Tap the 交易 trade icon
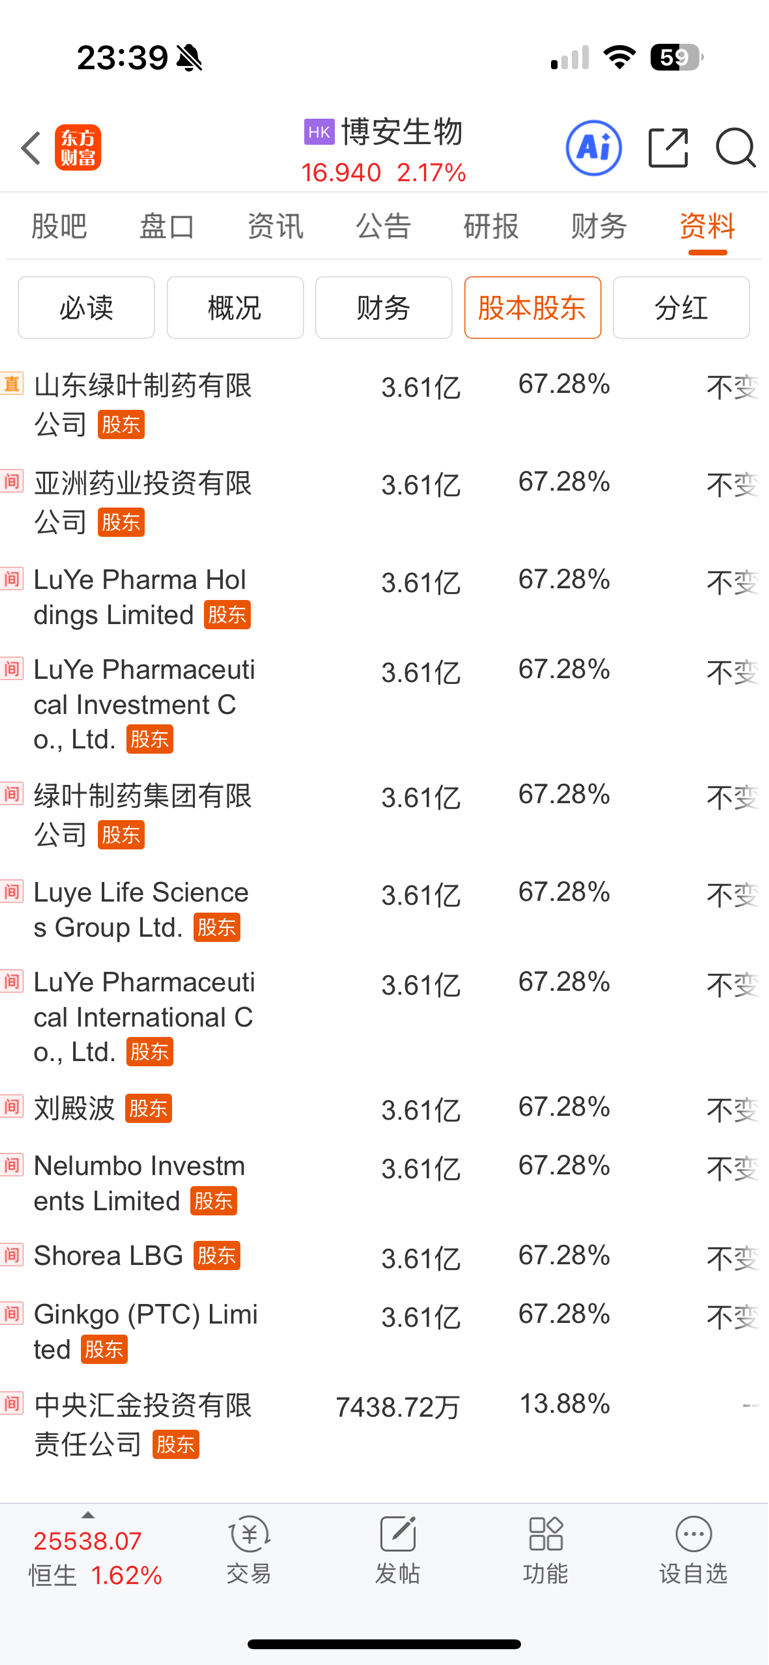Image resolution: width=769 pixels, height=1665 pixels. pyautogui.click(x=249, y=1550)
